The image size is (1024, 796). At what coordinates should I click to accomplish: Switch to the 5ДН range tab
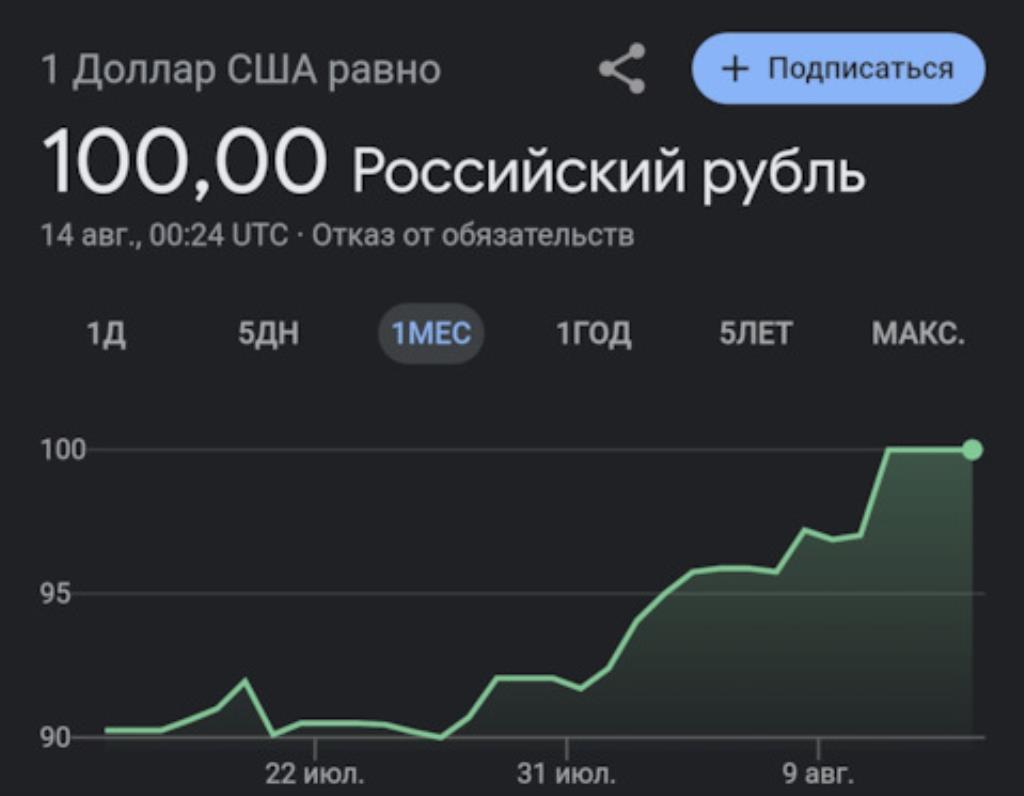pyautogui.click(x=268, y=334)
